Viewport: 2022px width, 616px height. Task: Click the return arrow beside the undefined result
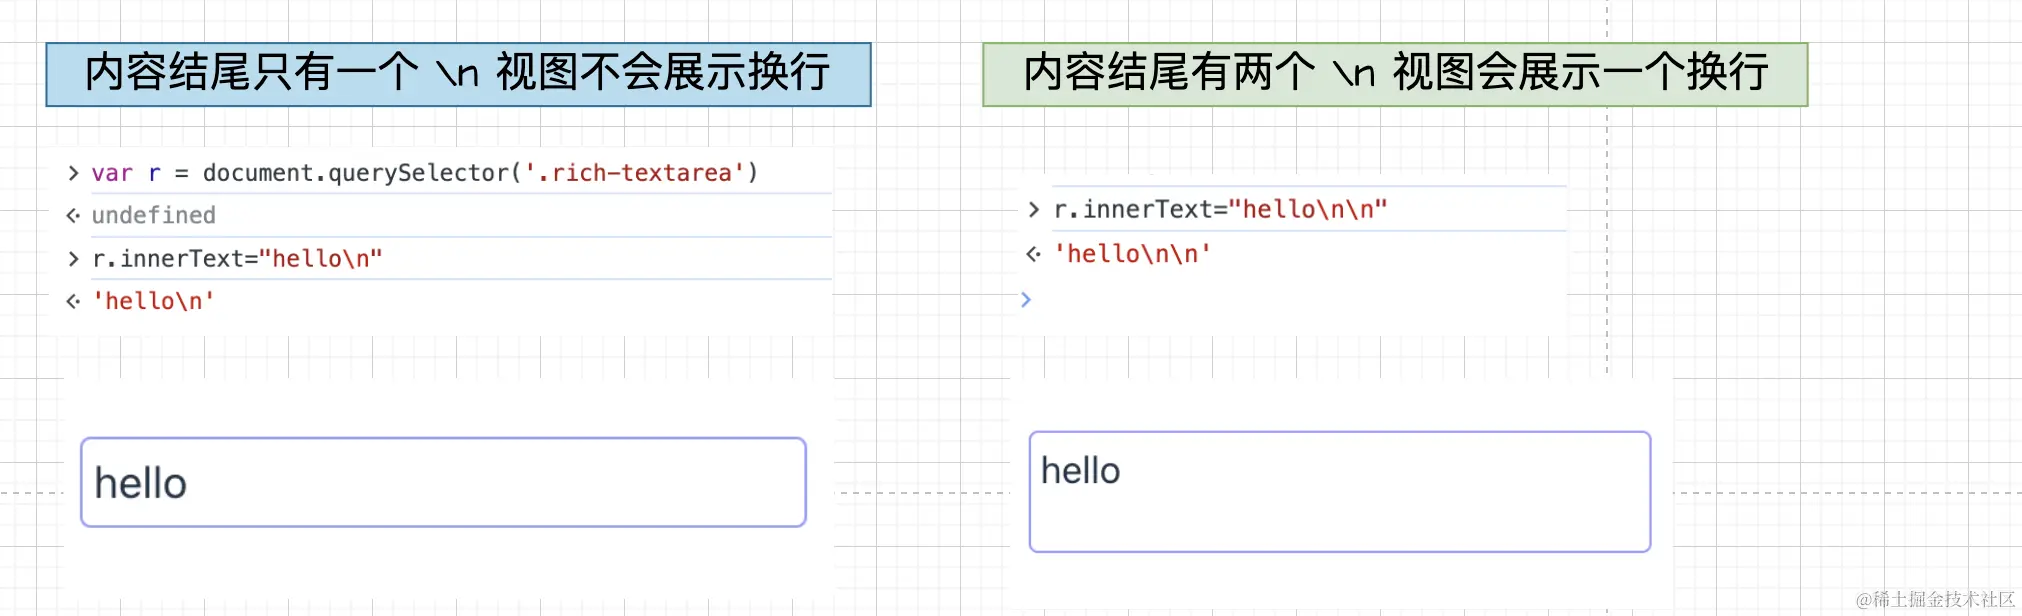point(70,215)
